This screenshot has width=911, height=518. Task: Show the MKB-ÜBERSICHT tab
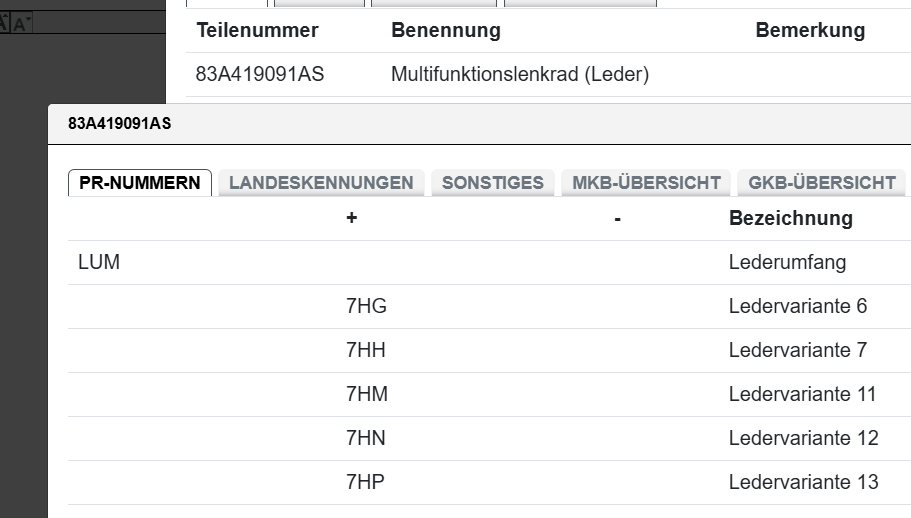click(x=646, y=183)
